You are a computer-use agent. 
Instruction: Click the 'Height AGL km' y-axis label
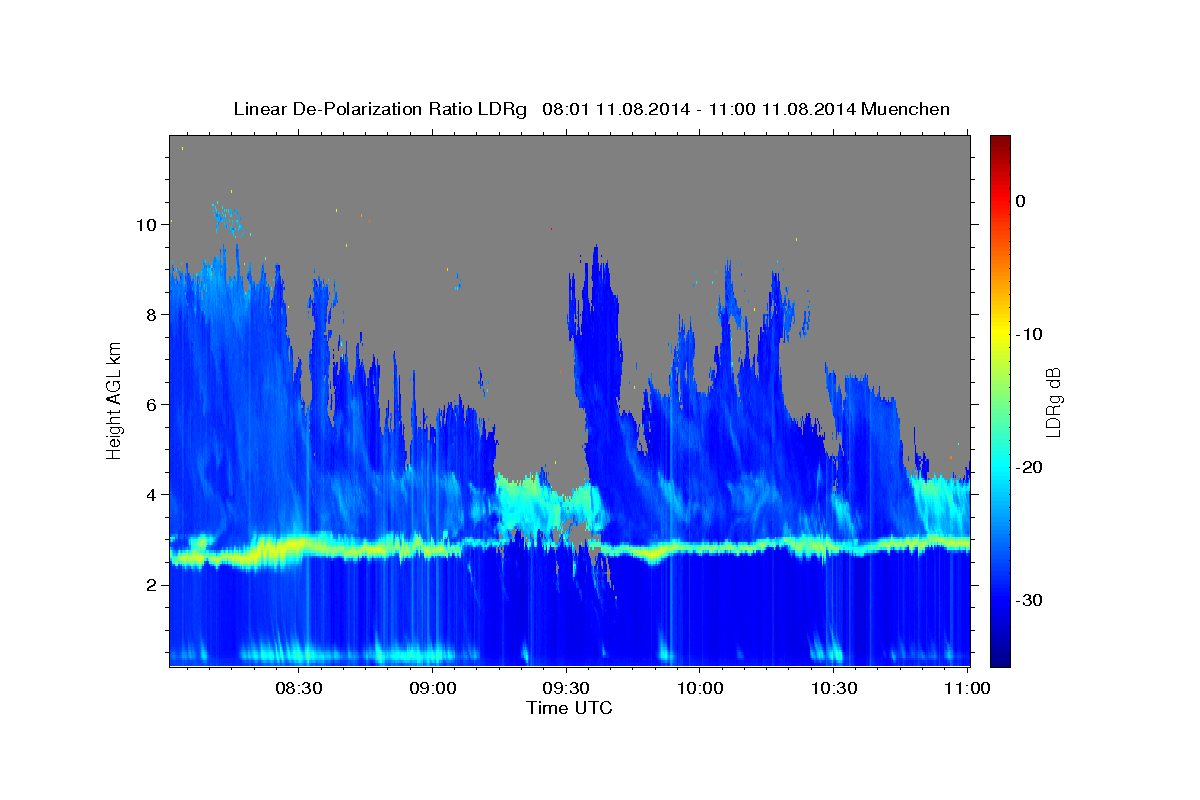pos(114,400)
